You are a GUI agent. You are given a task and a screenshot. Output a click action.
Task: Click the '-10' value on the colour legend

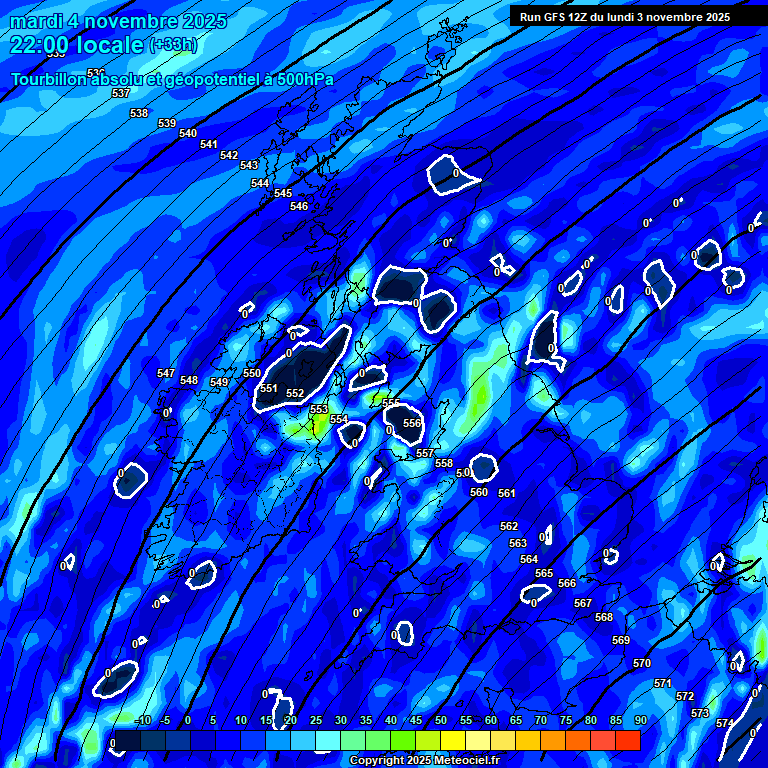[143, 720]
